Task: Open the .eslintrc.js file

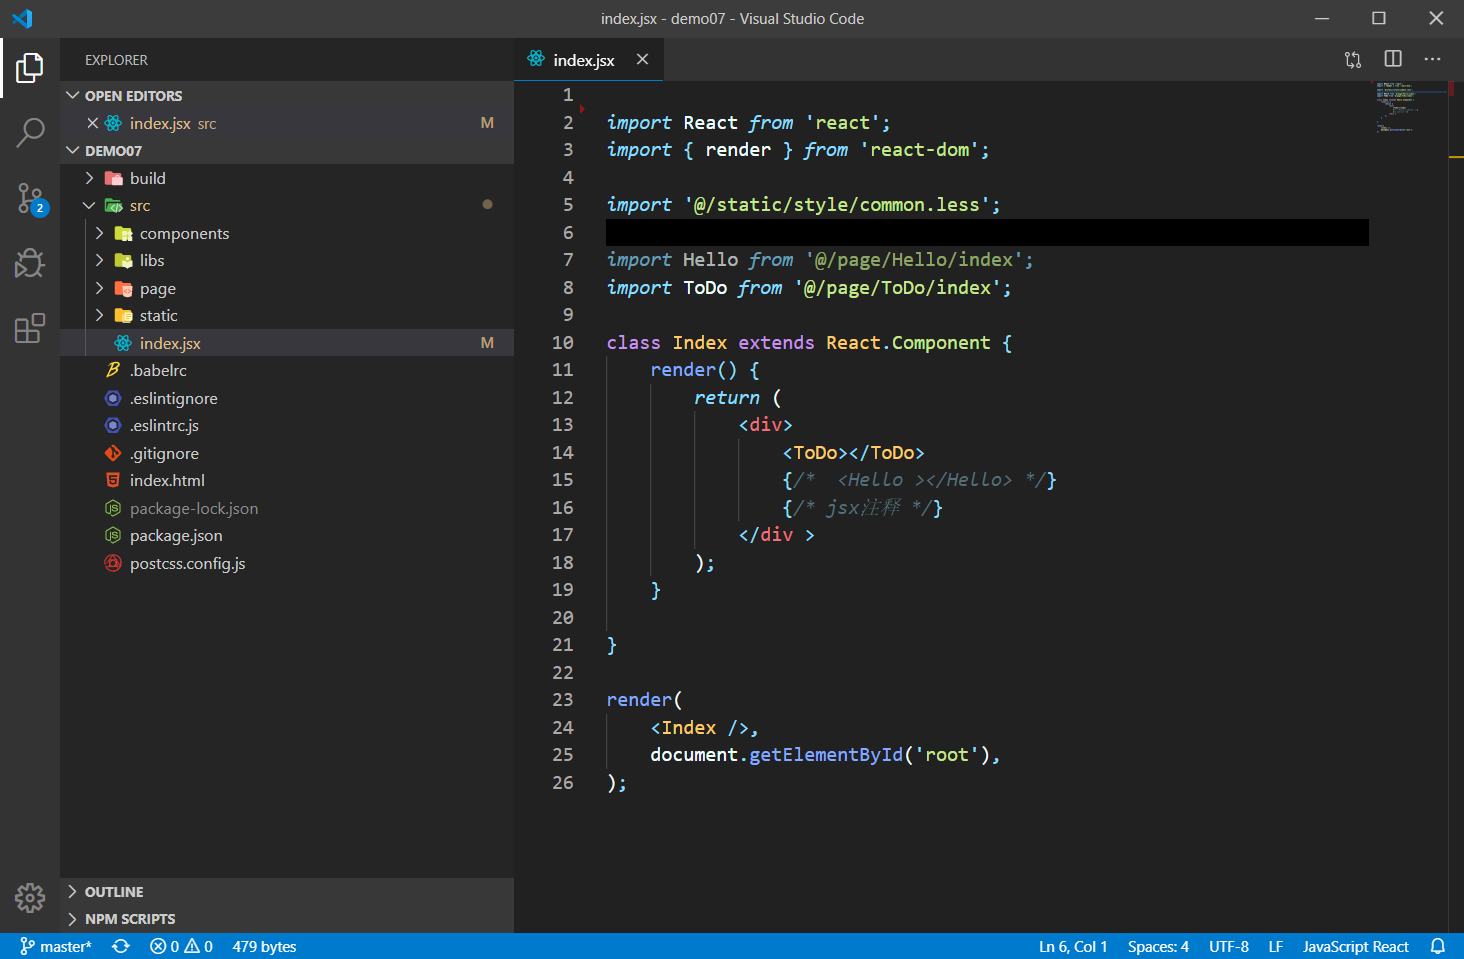Action: [x=287, y=425]
